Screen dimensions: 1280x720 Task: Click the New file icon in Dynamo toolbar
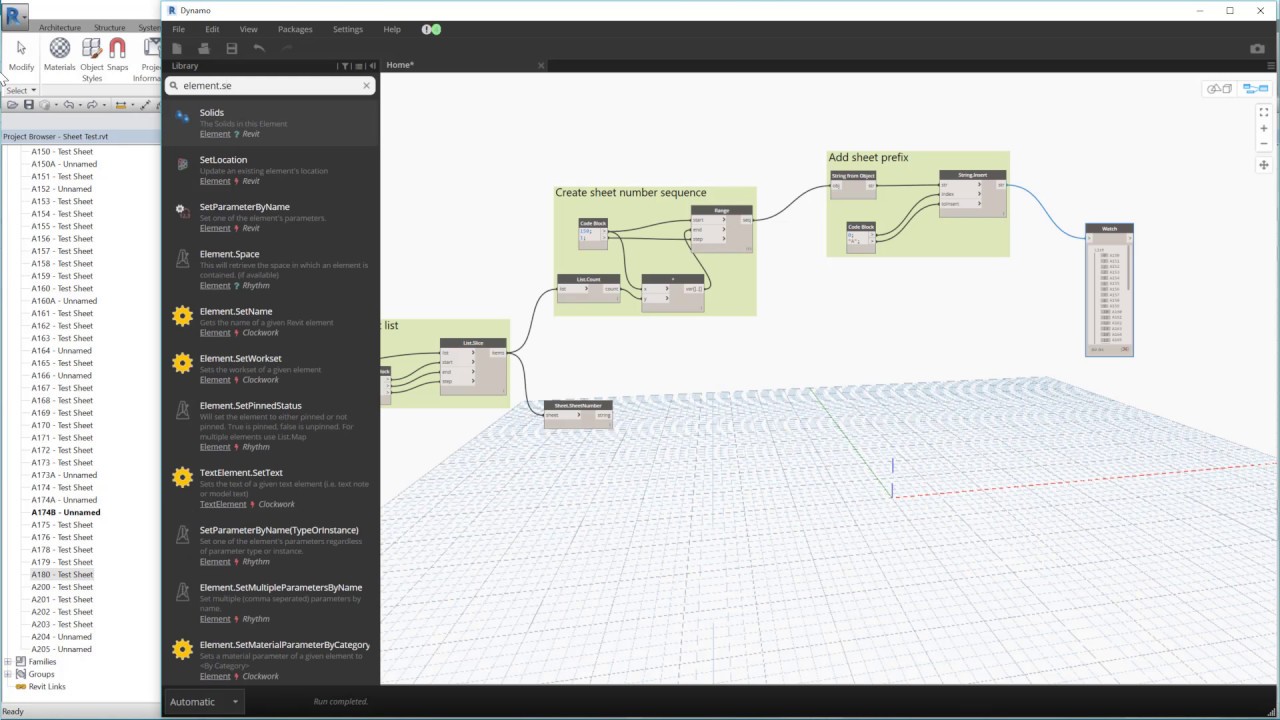177,48
